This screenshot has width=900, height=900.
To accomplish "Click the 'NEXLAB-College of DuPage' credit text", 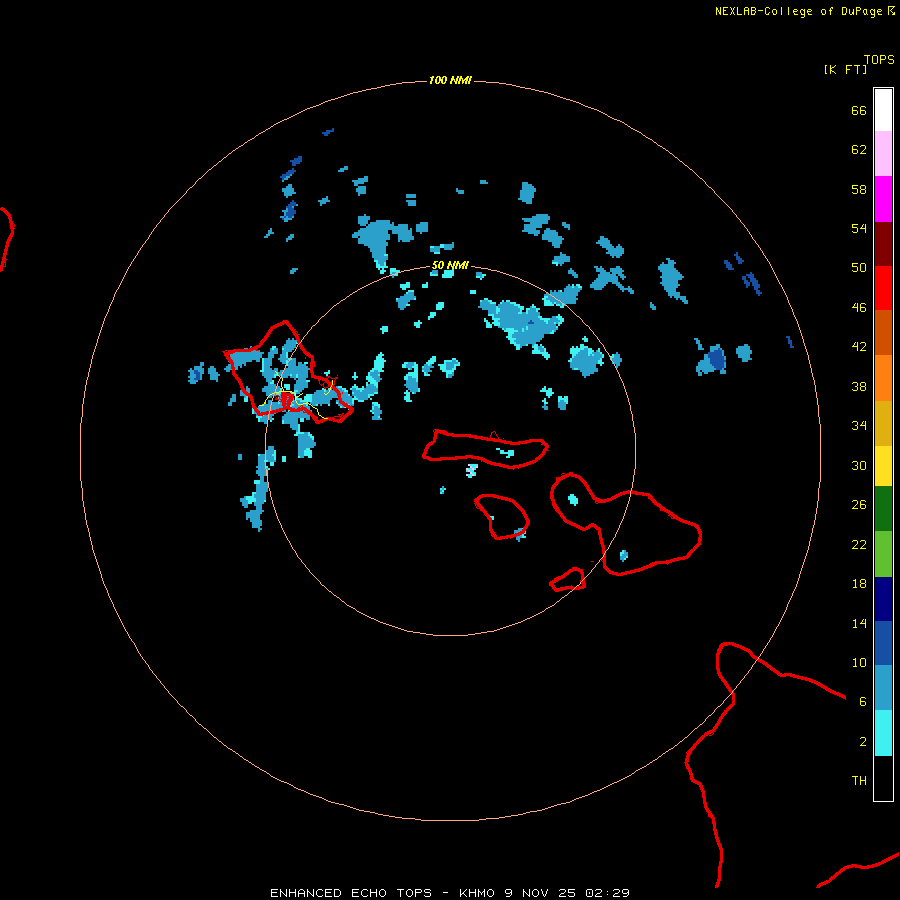I will [x=798, y=11].
